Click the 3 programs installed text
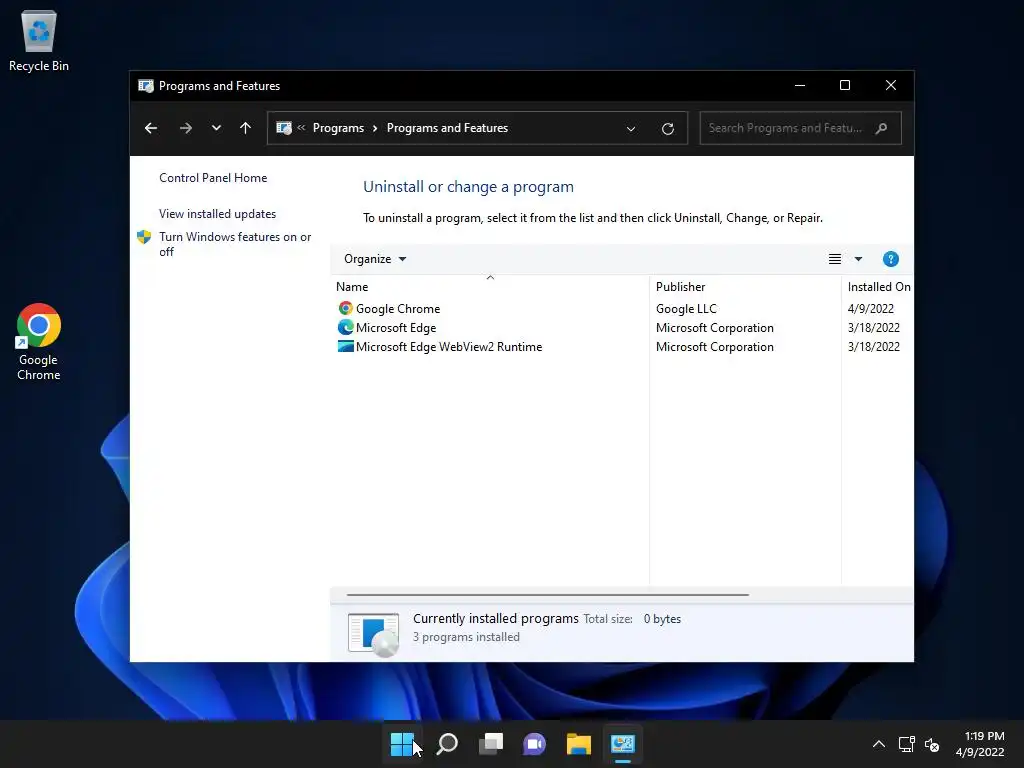 (466, 637)
